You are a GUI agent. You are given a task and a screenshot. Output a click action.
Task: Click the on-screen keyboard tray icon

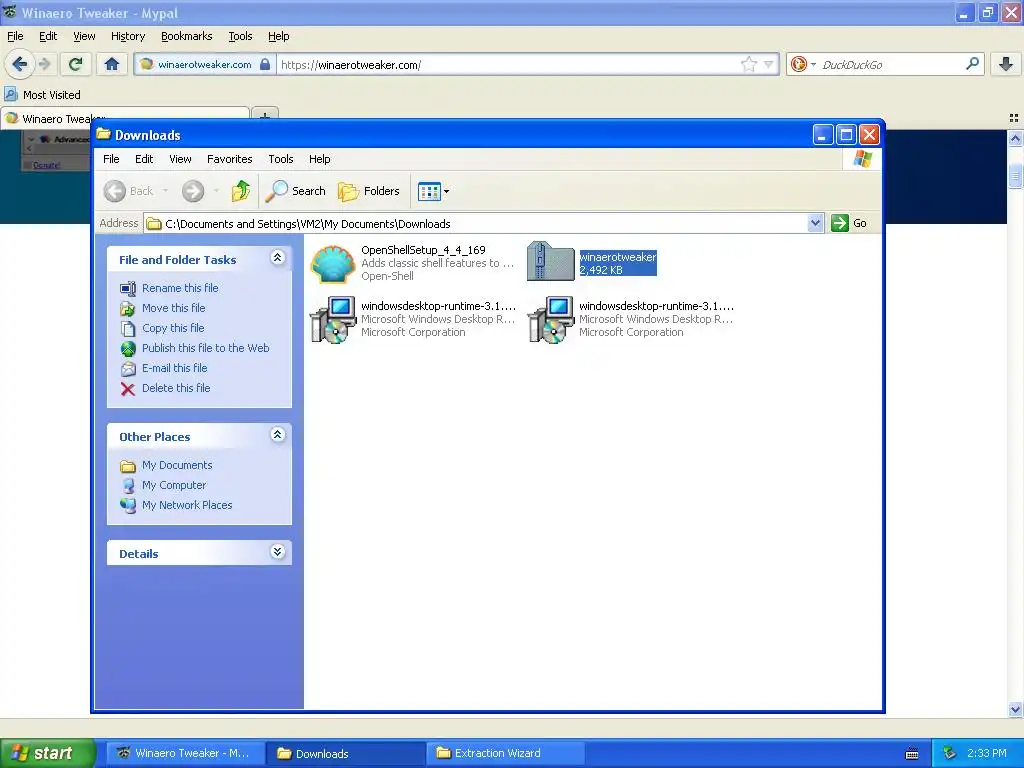click(912, 754)
